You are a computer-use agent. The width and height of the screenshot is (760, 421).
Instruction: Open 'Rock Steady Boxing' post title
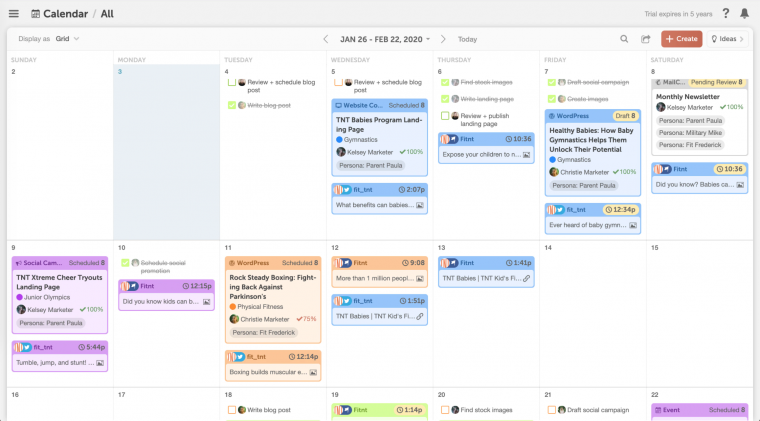(x=273, y=287)
